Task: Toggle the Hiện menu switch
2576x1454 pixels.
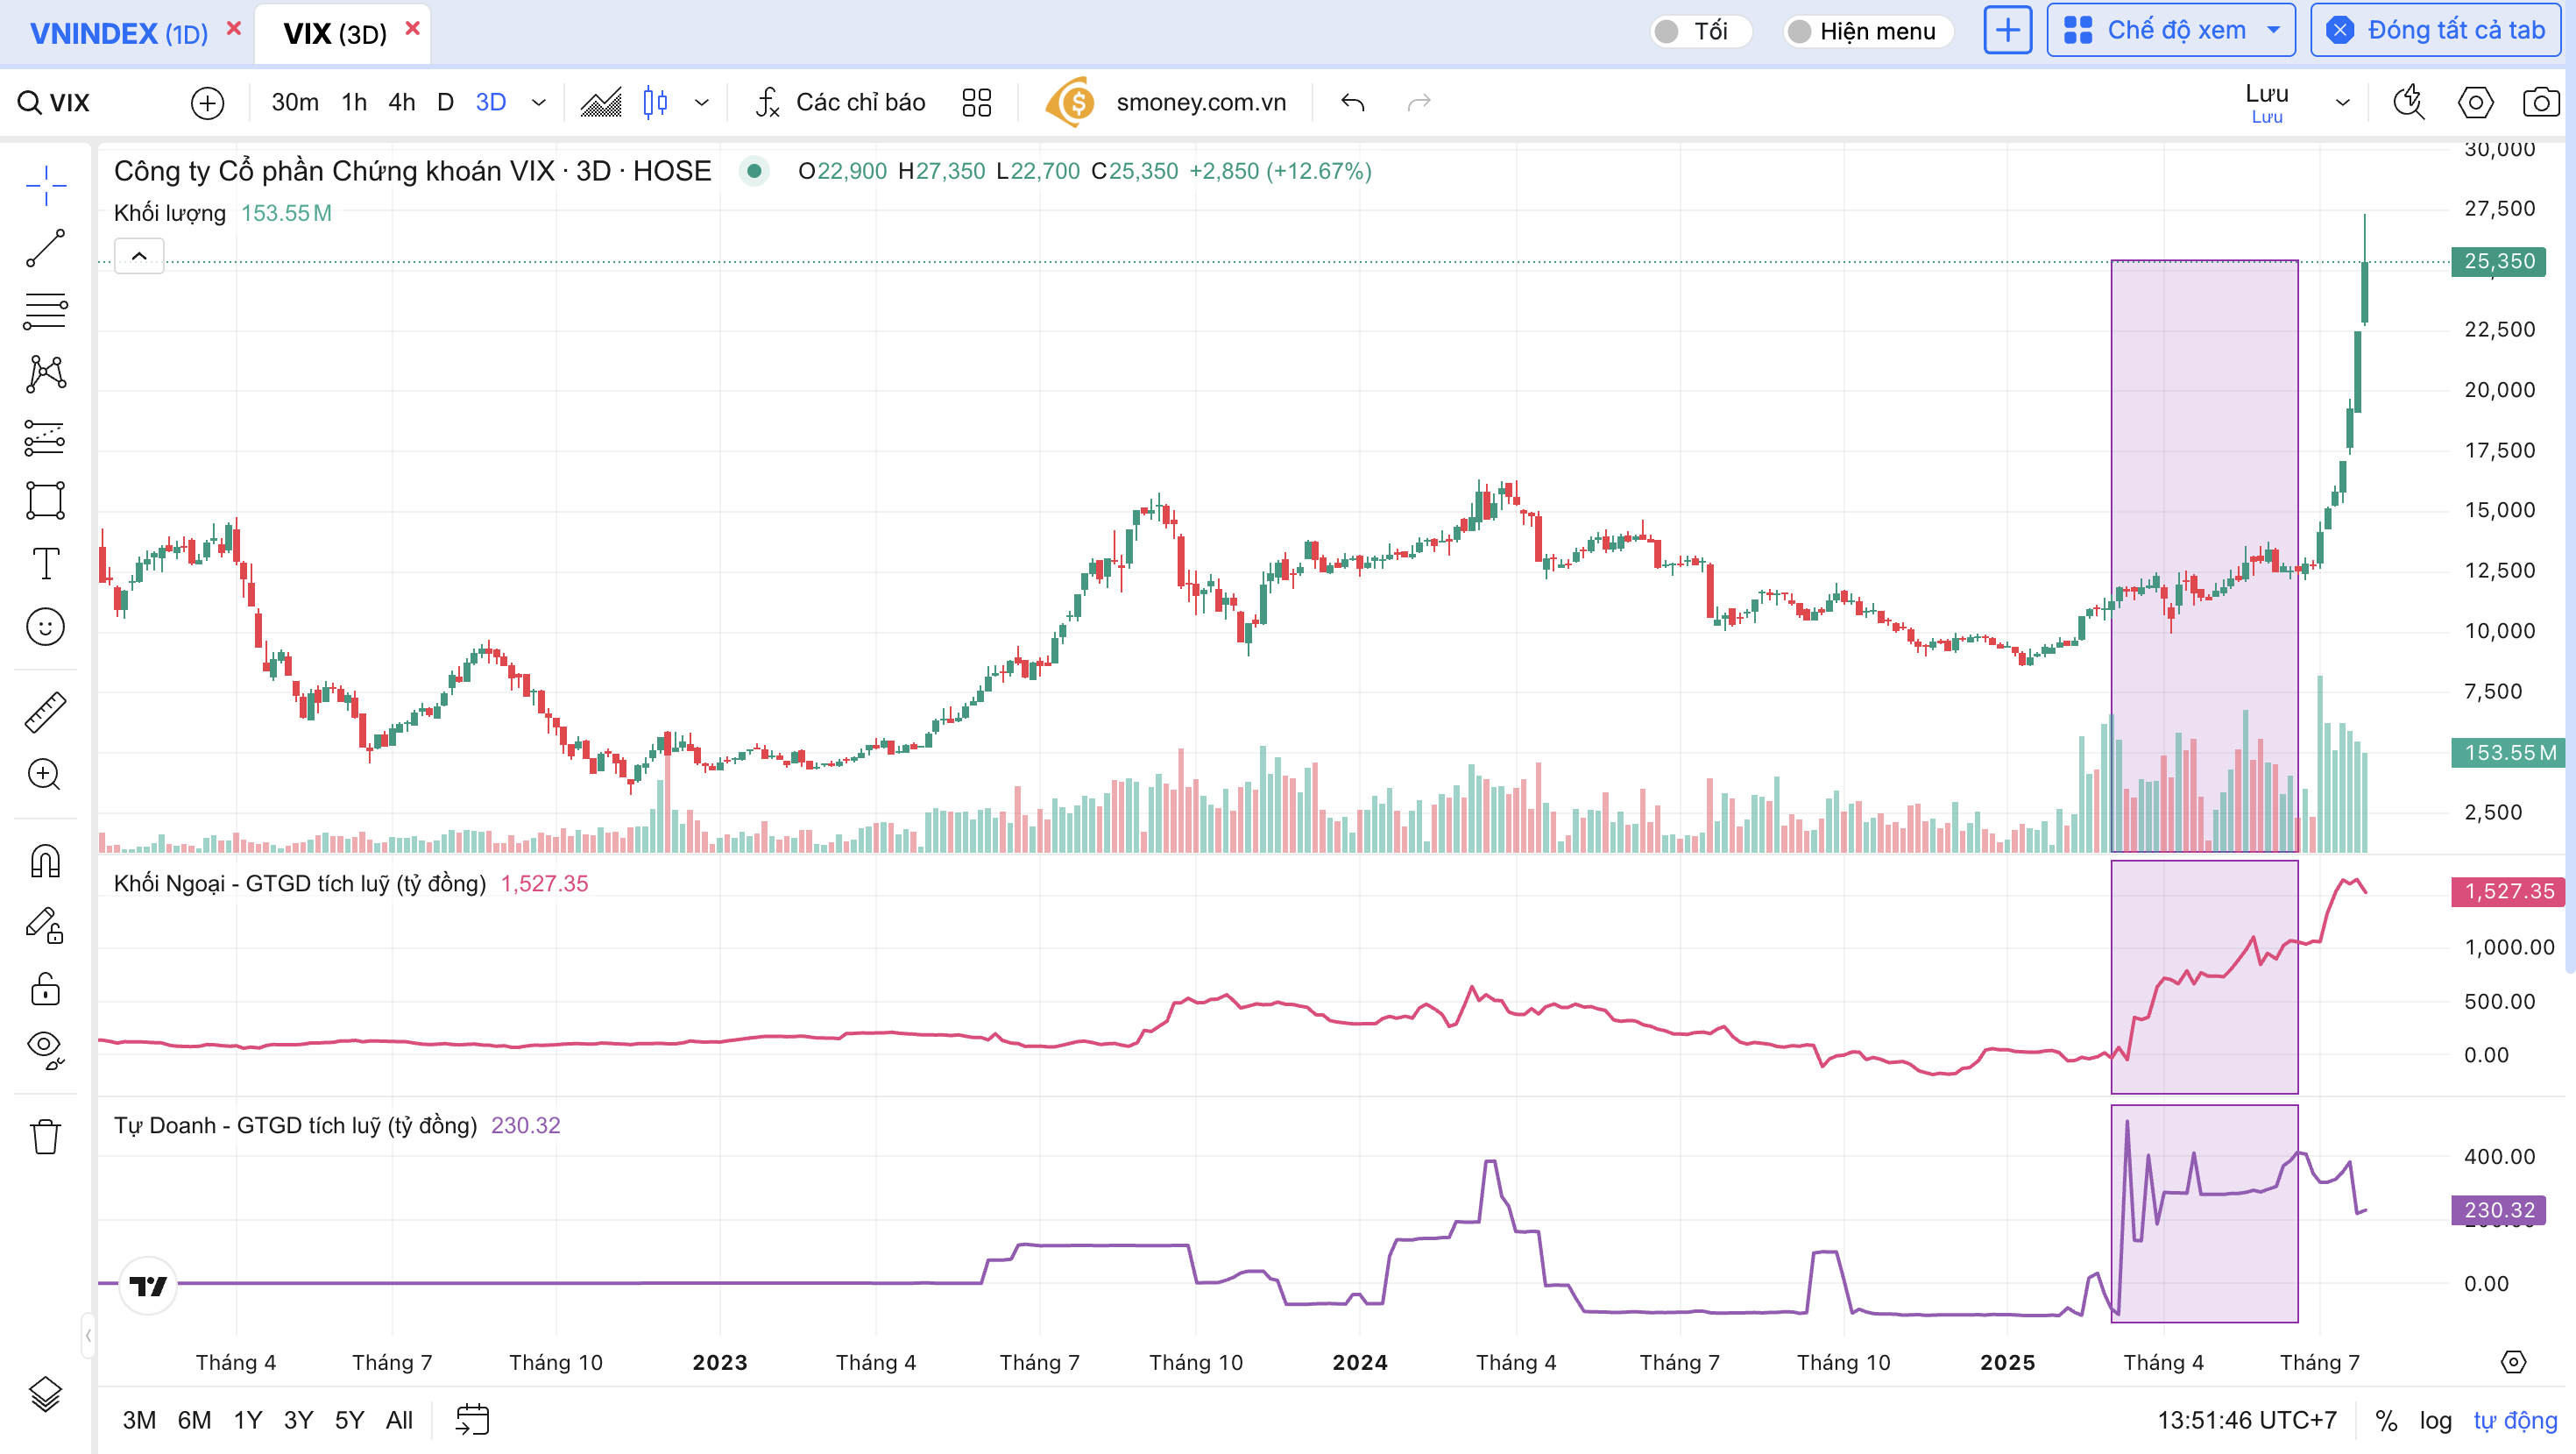Action: (x=1800, y=31)
